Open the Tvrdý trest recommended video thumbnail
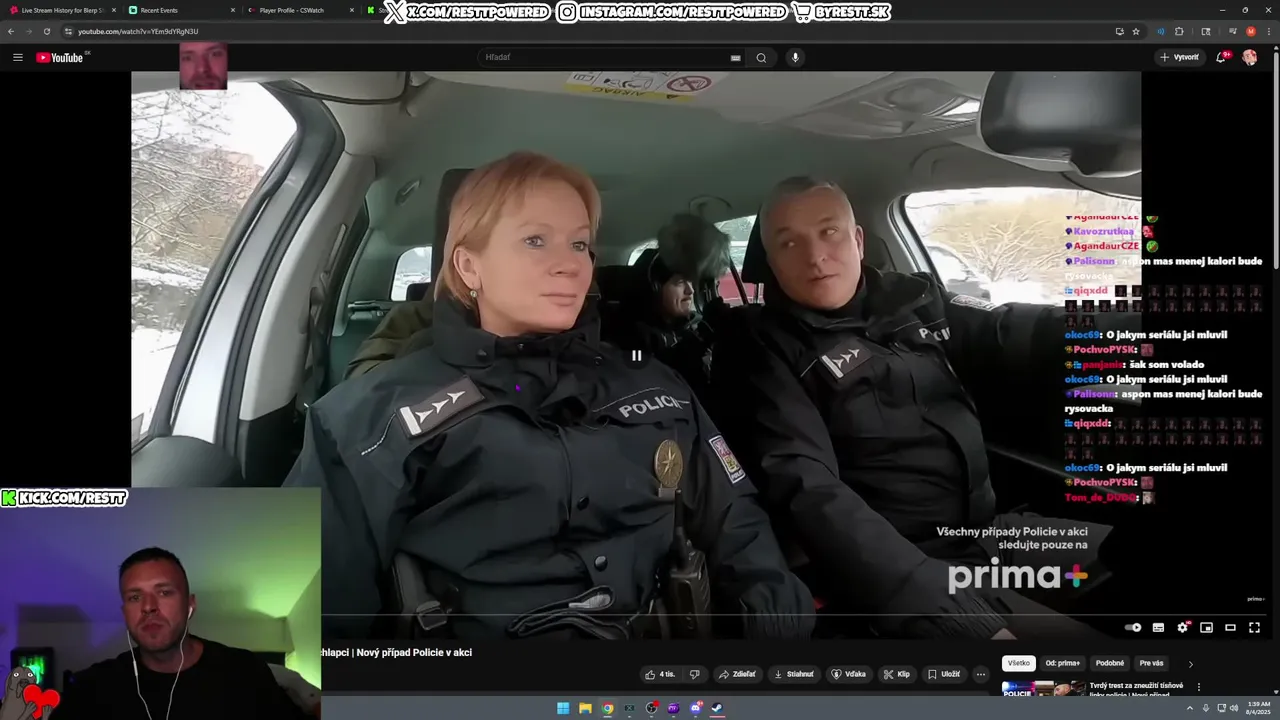This screenshot has height=720, width=1280. [x=1043, y=689]
